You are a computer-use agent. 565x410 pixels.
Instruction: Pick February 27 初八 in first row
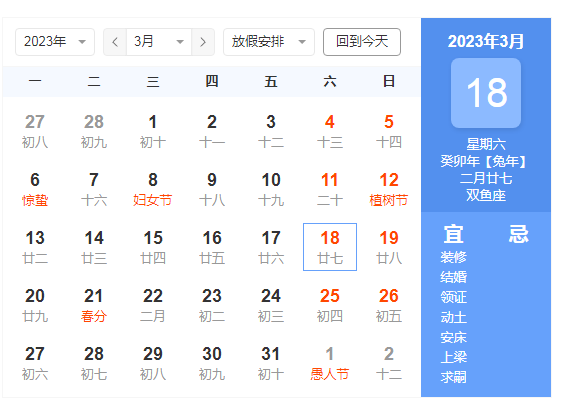tap(35, 131)
